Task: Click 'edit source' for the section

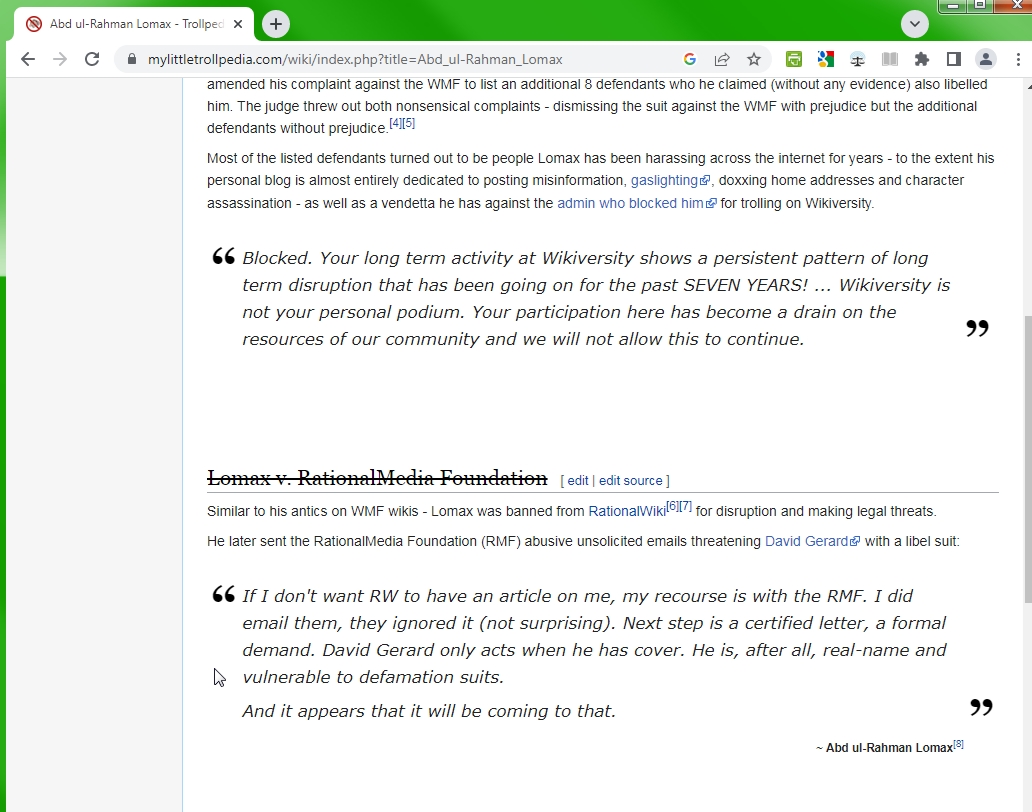Action: point(631,480)
